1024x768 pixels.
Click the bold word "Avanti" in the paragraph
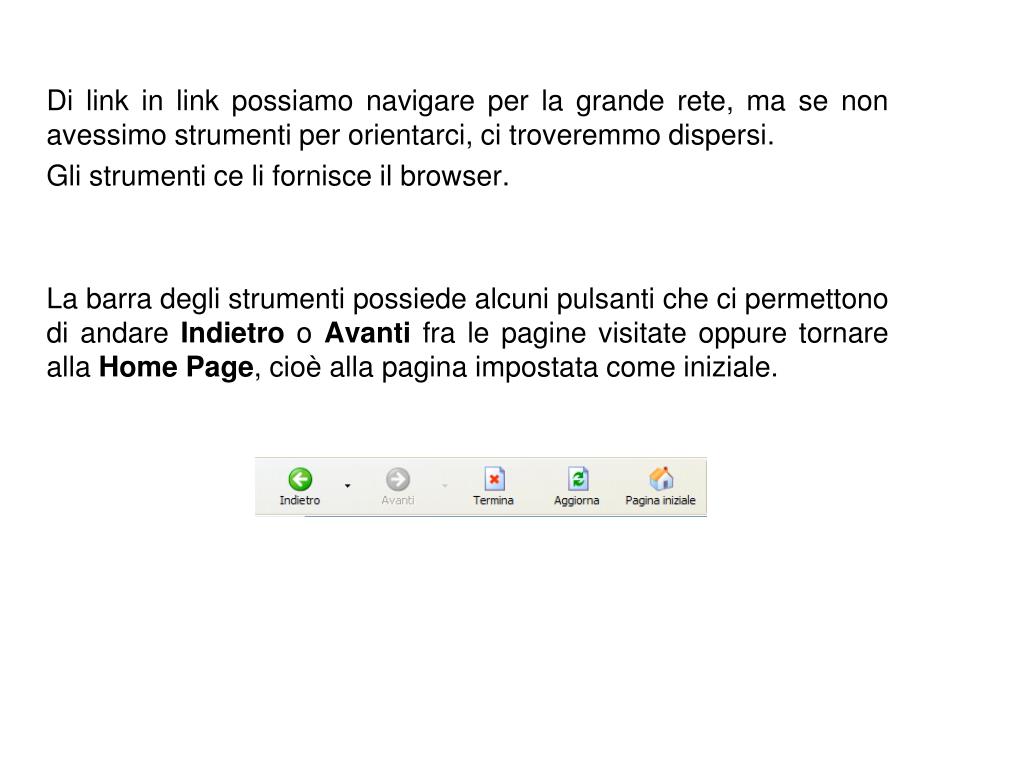coord(367,333)
